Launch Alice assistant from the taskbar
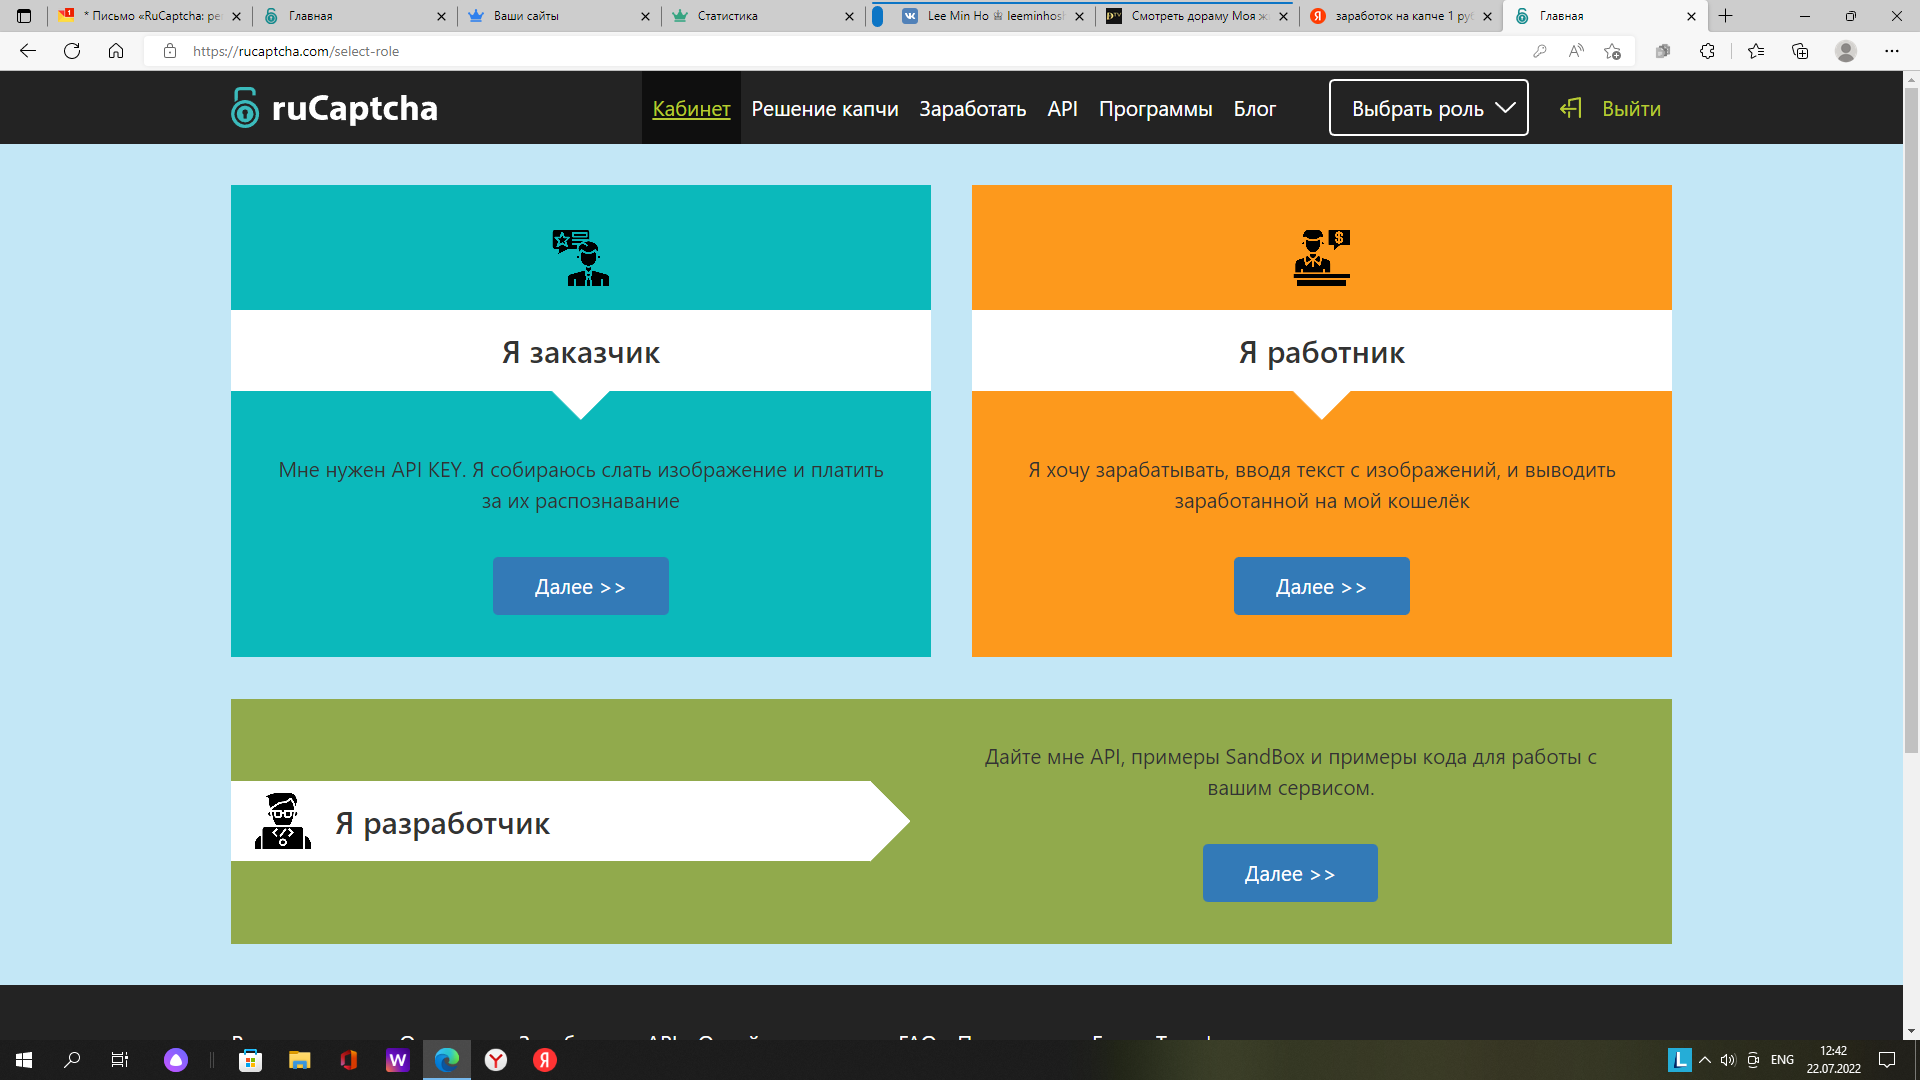1920x1080 pixels. 176,1060
